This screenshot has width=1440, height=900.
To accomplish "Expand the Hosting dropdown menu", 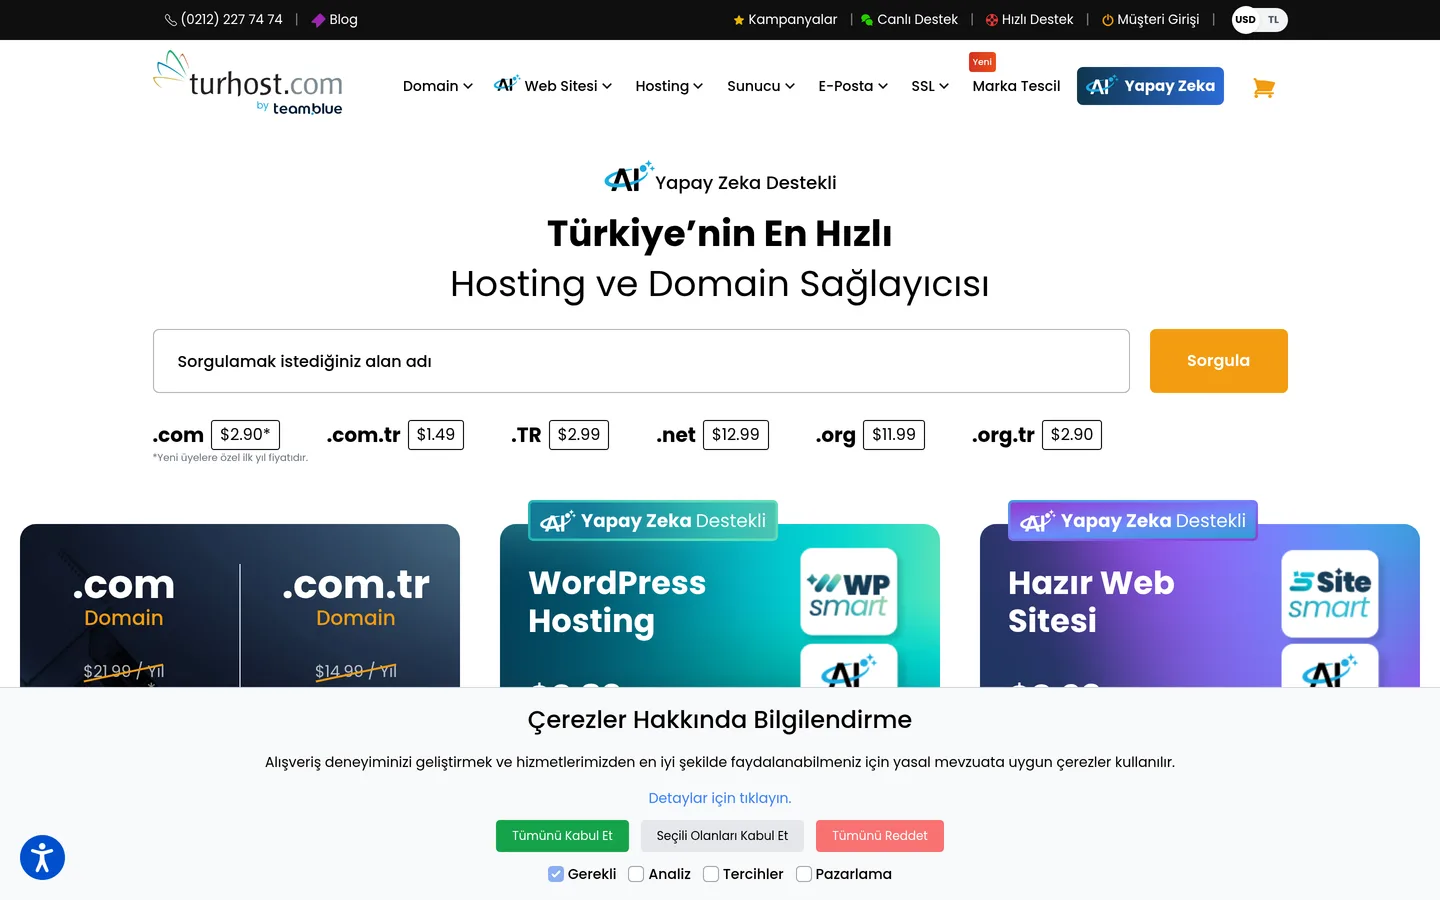I will click(669, 86).
